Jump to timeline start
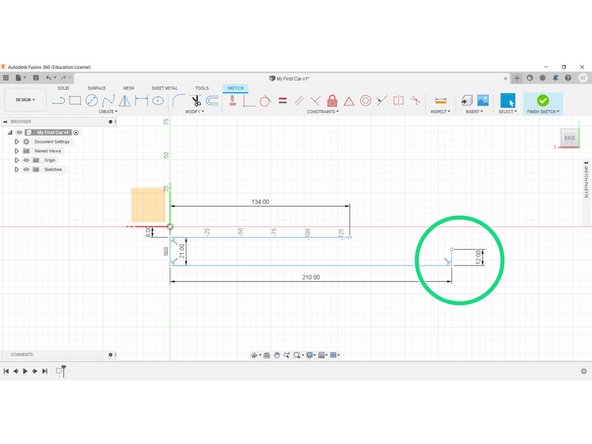This screenshot has height=444, width=592. 6,371
